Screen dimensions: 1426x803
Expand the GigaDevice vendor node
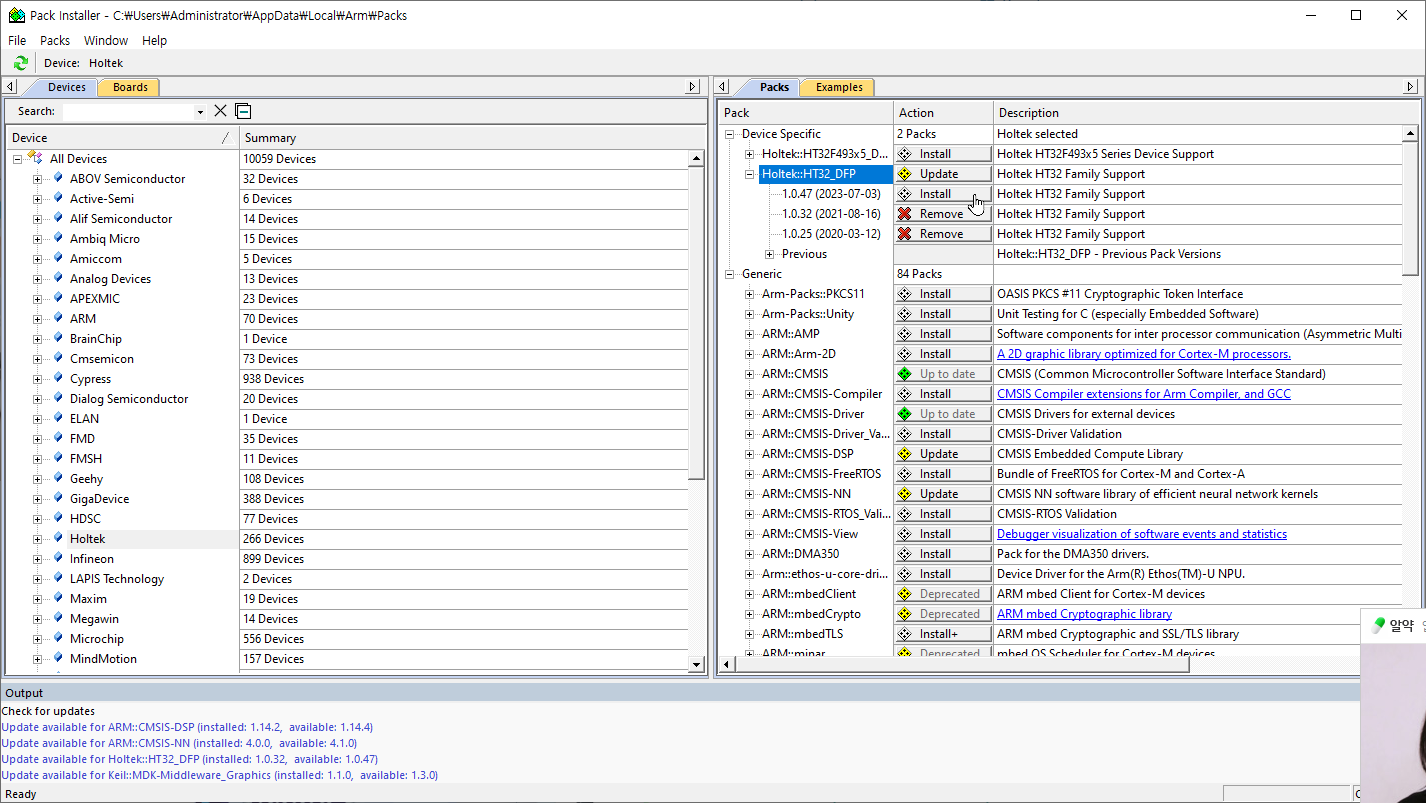[x=37, y=499]
